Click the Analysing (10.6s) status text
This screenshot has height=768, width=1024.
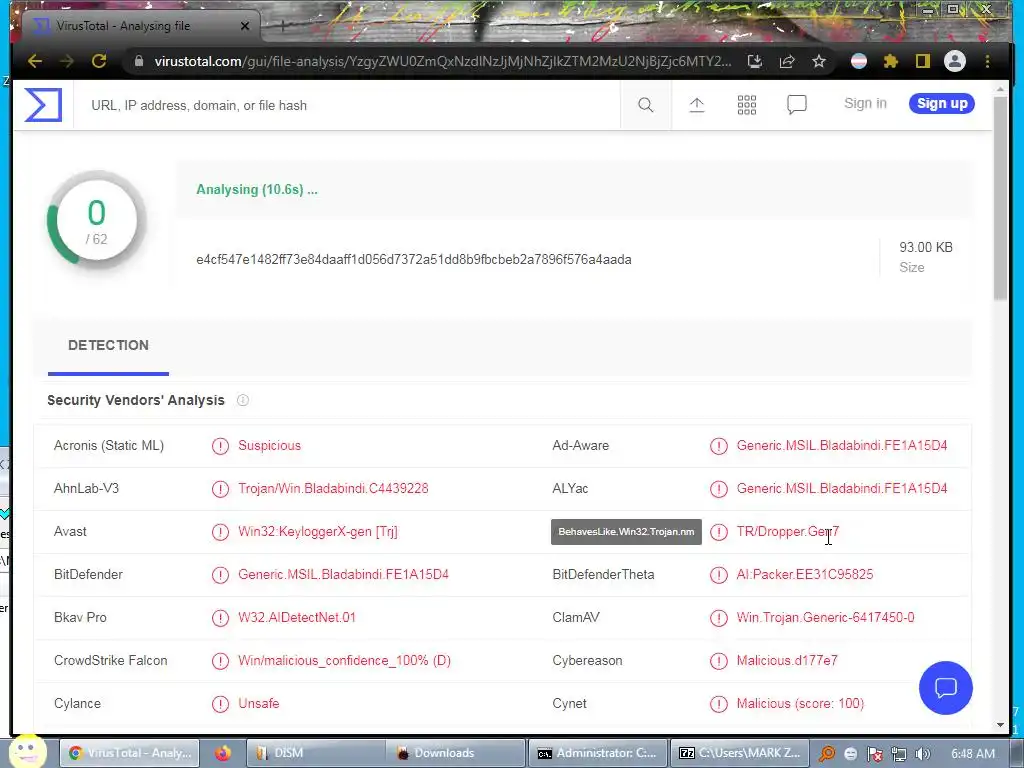[257, 190]
